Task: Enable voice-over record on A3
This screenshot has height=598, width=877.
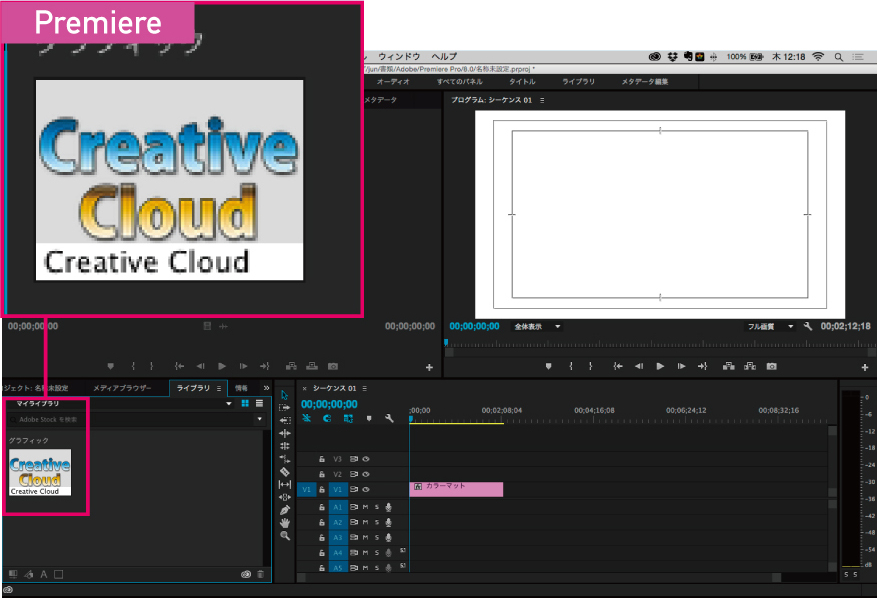Action: pyautogui.click(x=388, y=538)
